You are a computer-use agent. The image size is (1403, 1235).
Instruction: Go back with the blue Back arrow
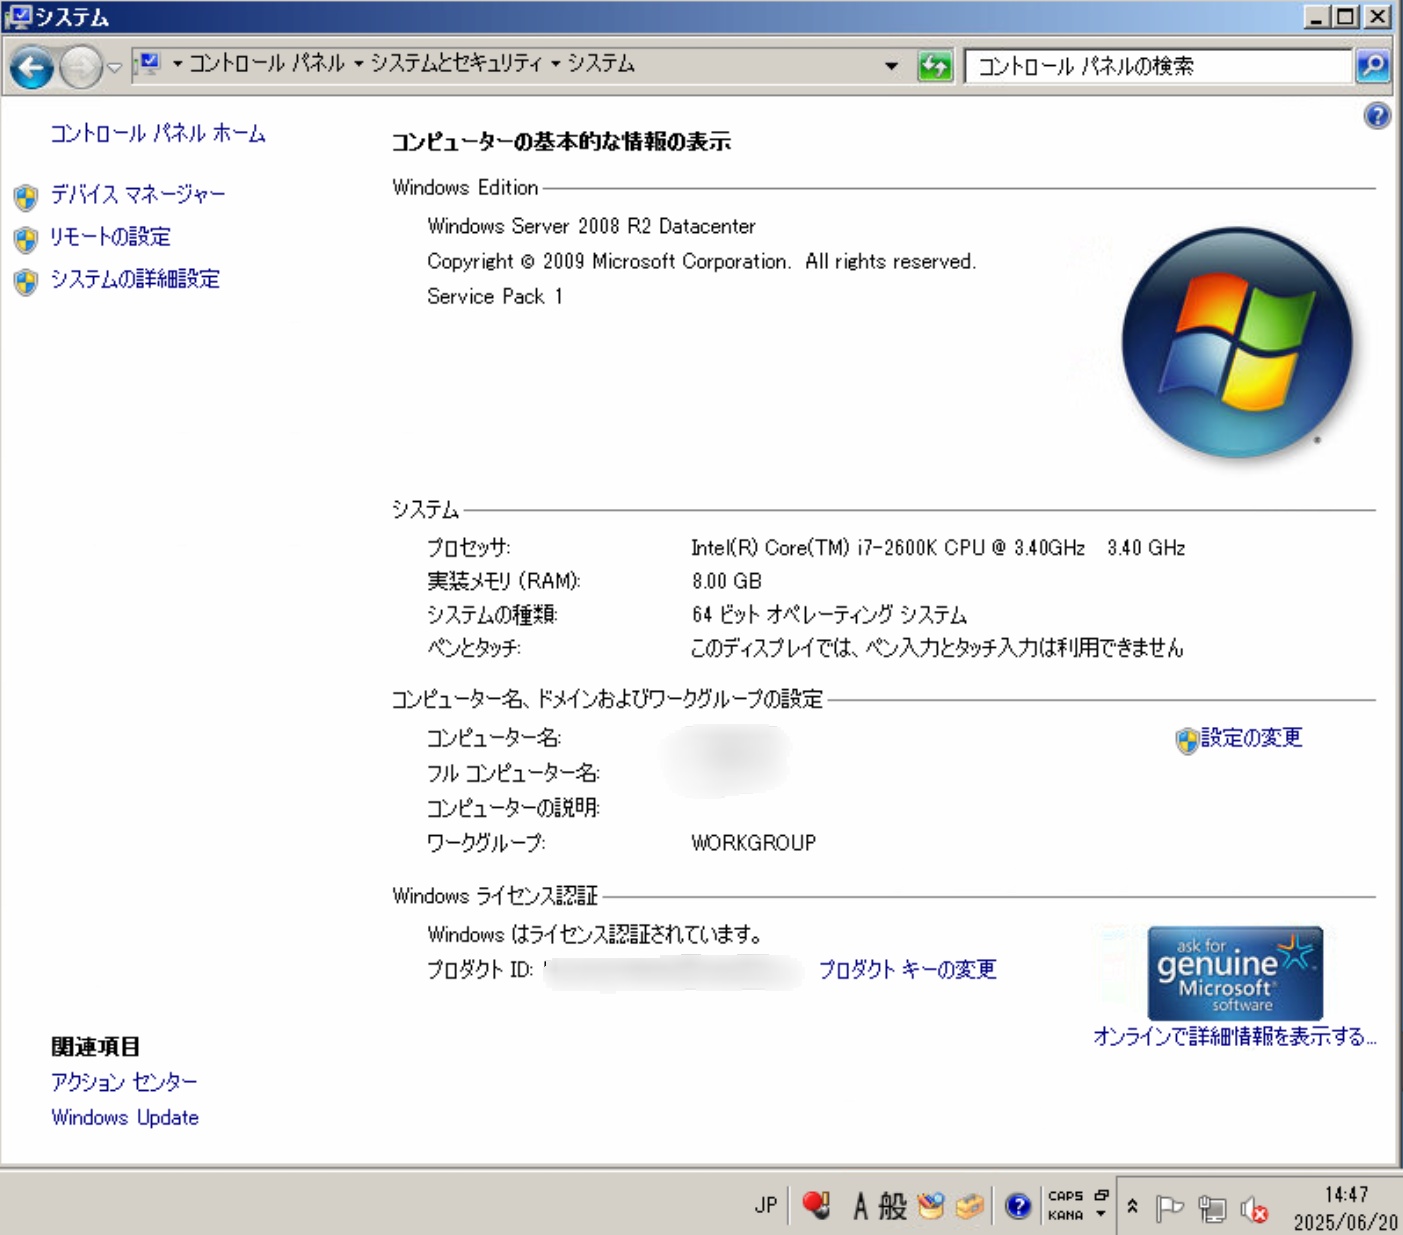pyautogui.click(x=31, y=68)
